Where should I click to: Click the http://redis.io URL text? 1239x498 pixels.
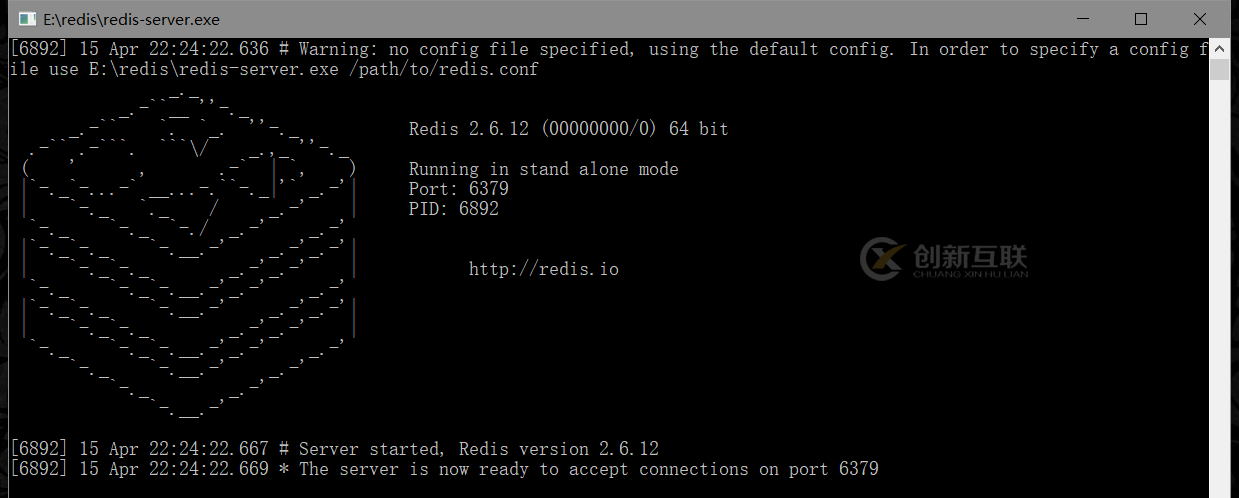(x=543, y=269)
